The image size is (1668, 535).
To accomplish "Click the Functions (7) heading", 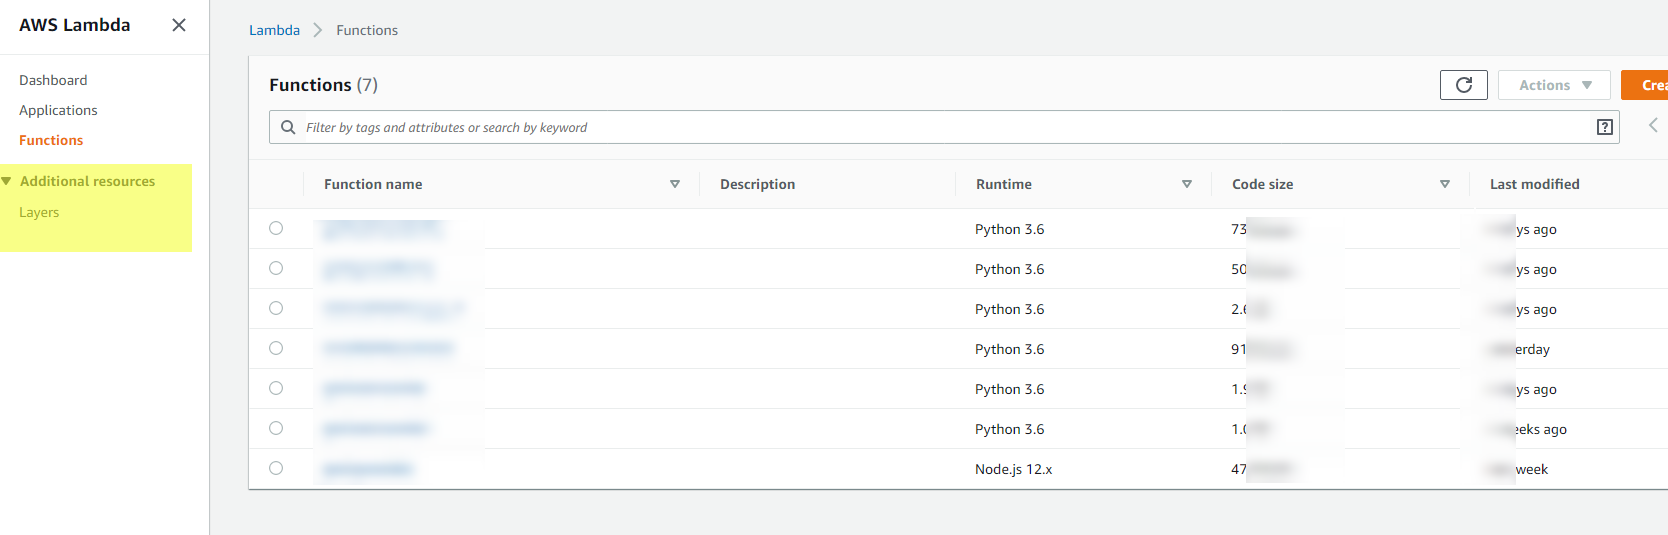I will (323, 85).
